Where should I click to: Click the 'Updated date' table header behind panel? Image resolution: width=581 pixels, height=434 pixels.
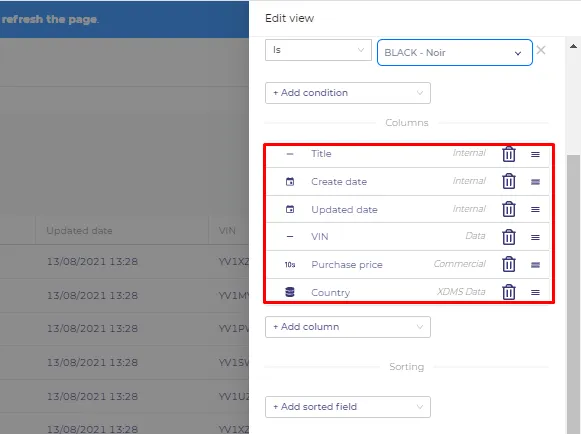click(x=79, y=231)
